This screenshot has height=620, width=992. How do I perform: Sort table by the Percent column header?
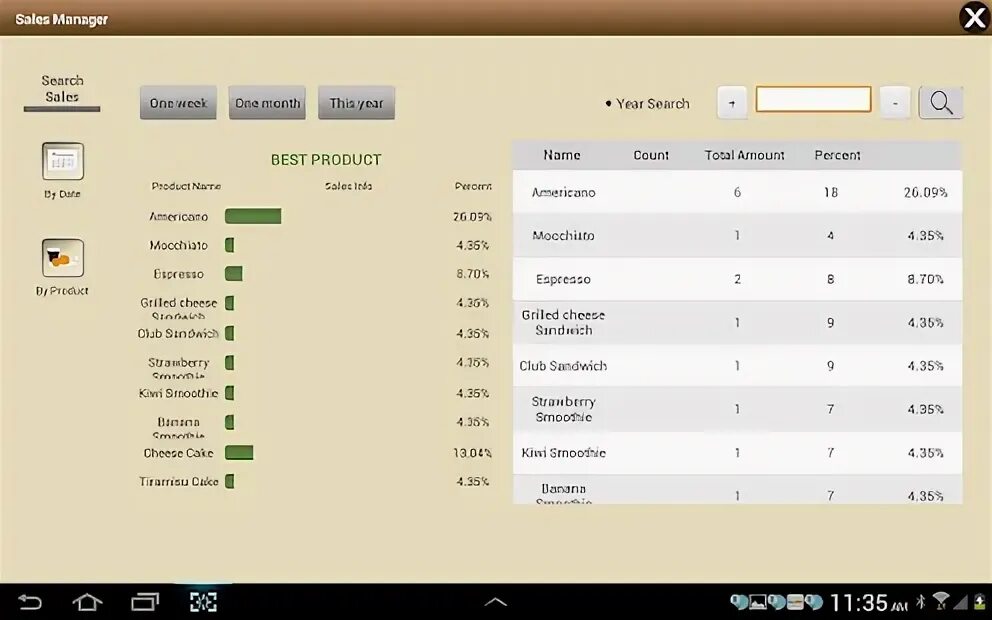(x=837, y=155)
